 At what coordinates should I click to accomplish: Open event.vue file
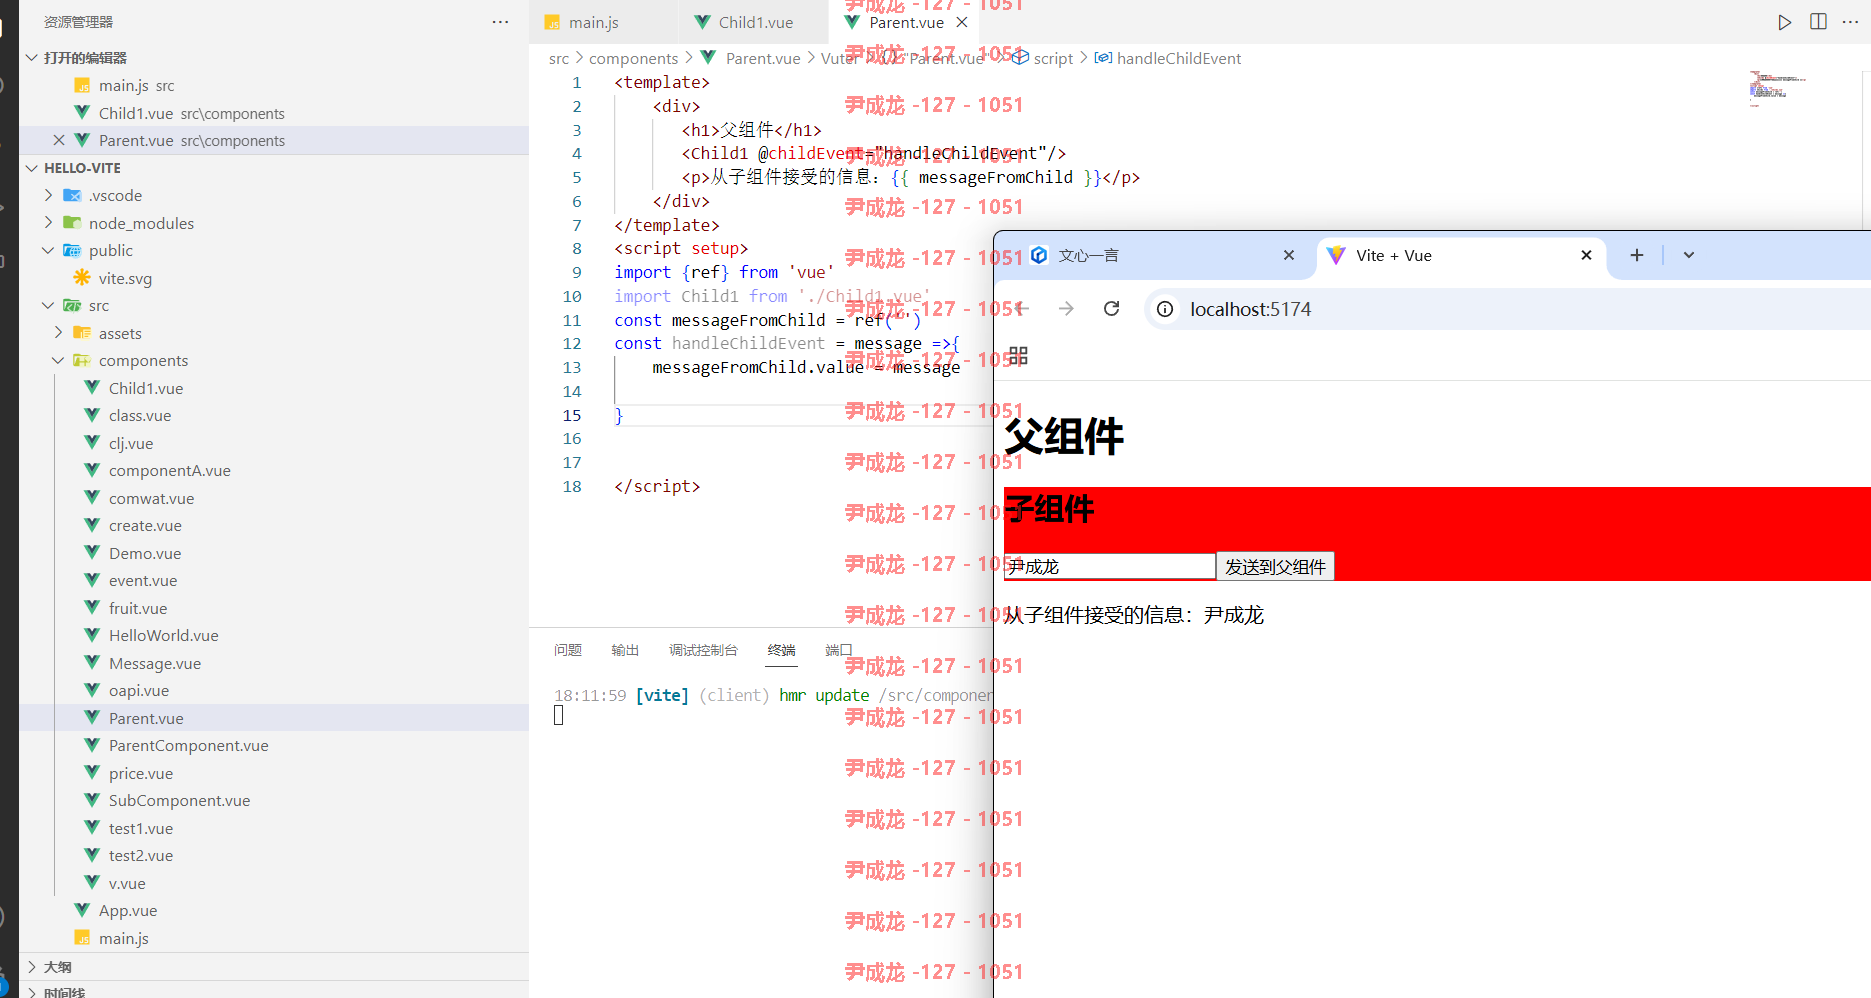(x=143, y=580)
